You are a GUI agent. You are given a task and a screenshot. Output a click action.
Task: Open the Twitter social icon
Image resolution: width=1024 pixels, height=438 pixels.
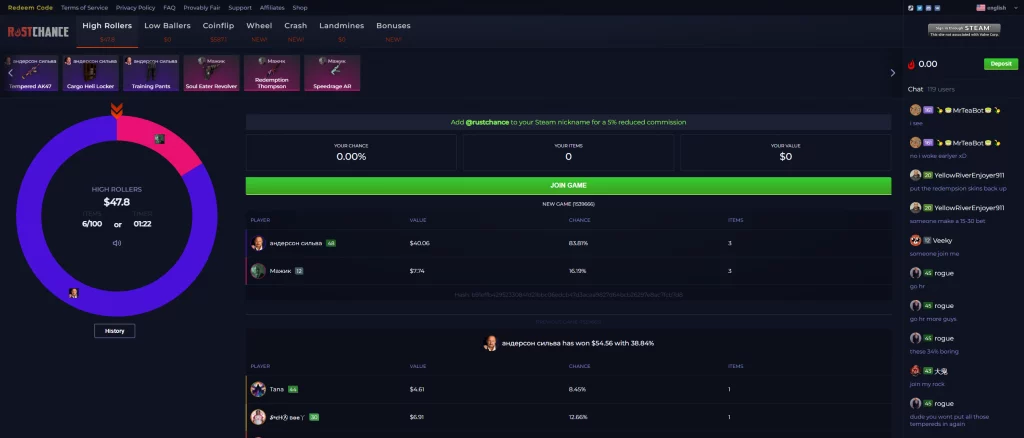click(919, 7)
